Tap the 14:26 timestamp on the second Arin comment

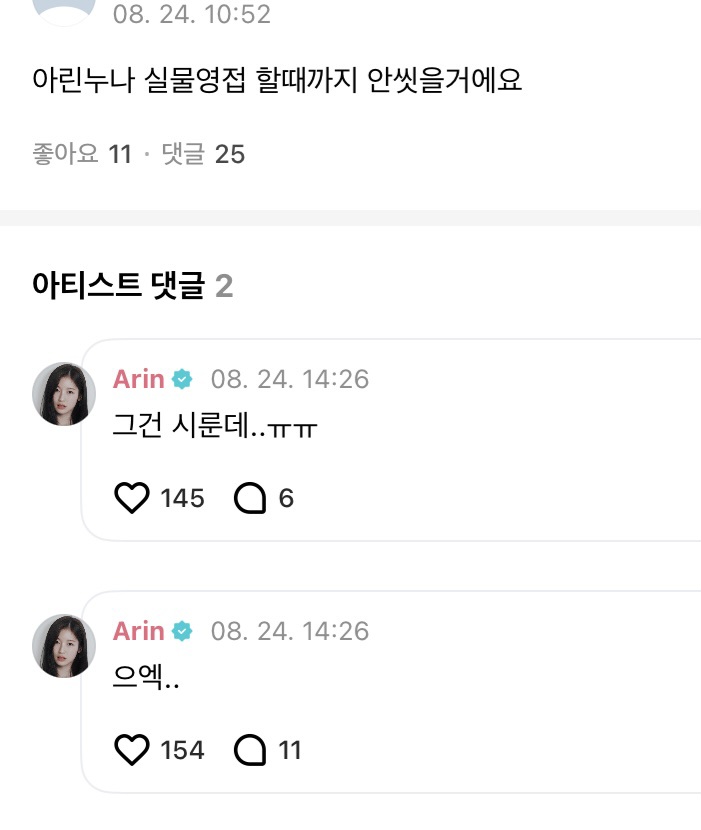tap(289, 631)
